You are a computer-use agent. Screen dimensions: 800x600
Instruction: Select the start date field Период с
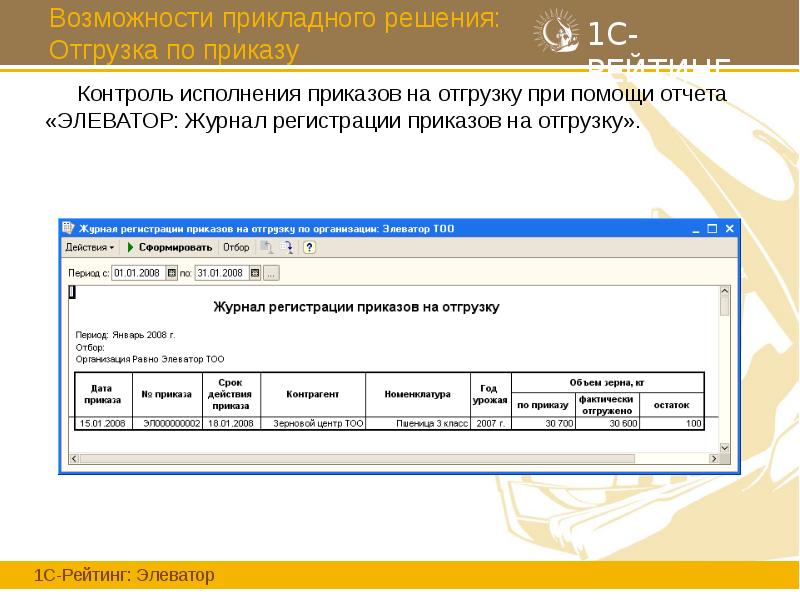[x=138, y=271]
